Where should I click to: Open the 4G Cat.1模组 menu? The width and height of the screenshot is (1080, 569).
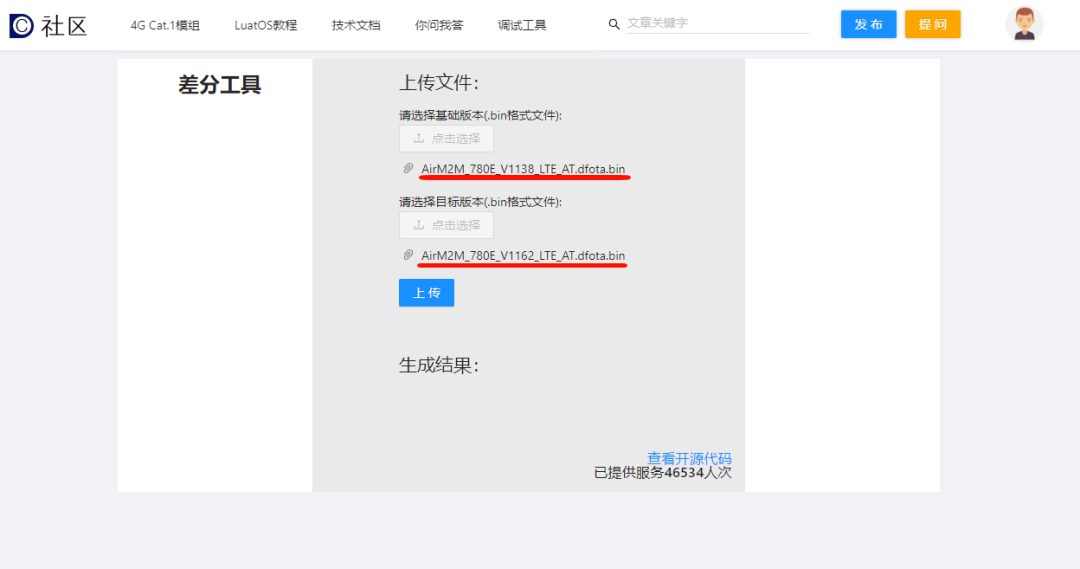click(165, 25)
